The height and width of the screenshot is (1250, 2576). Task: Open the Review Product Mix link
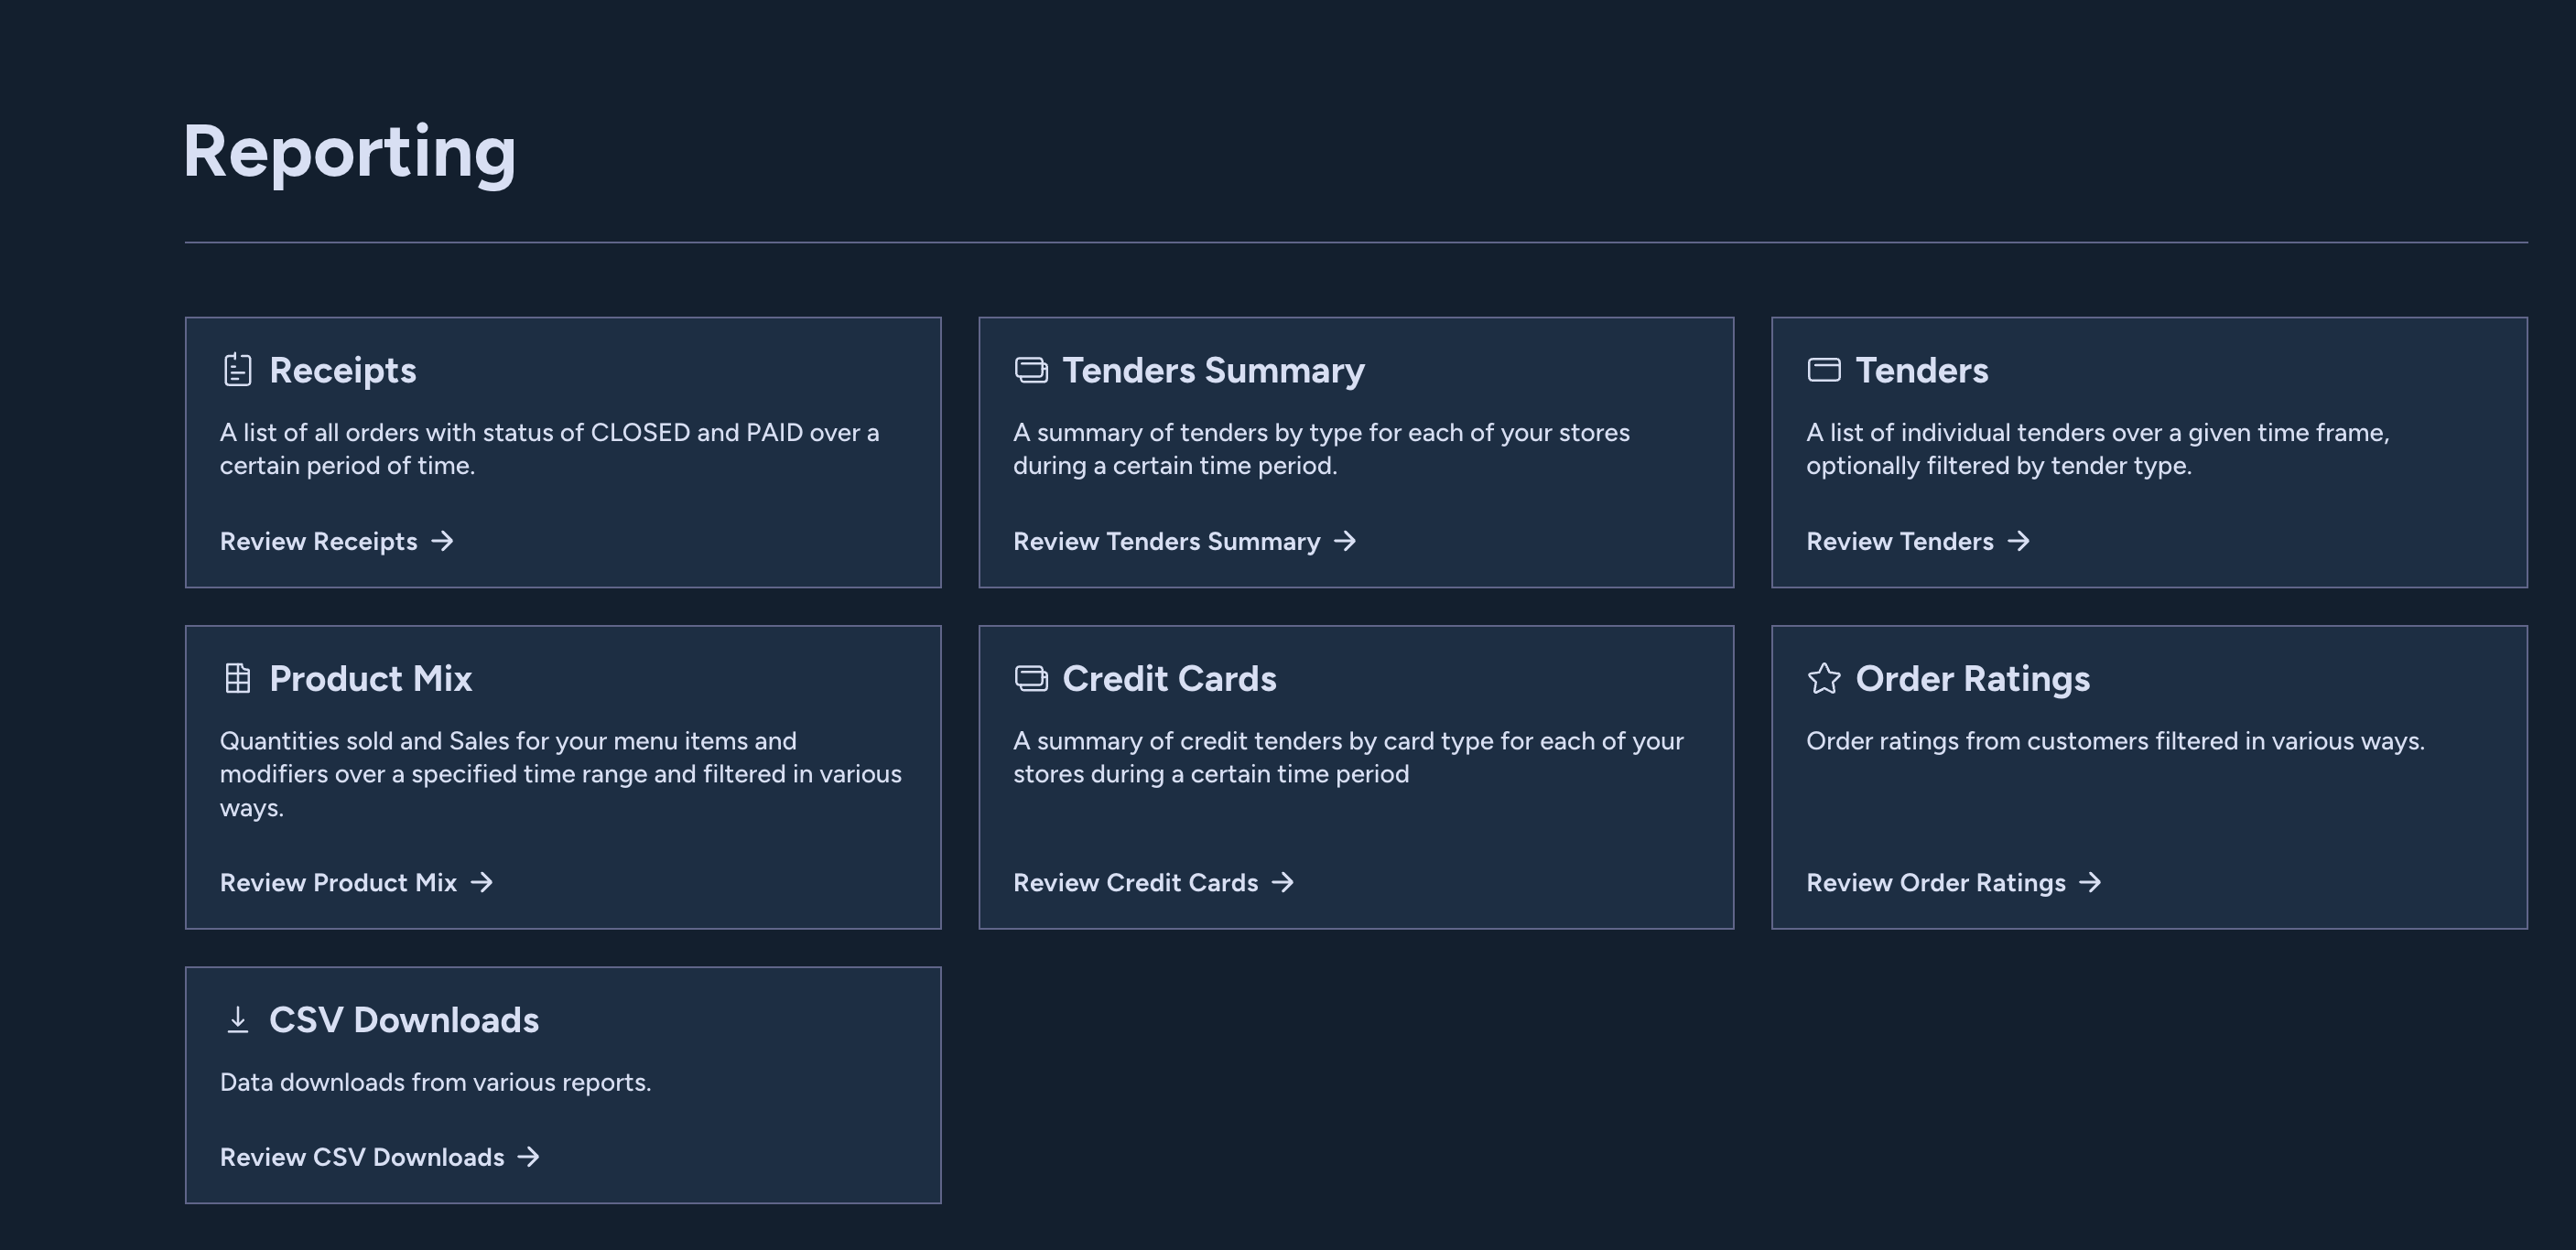point(338,882)
